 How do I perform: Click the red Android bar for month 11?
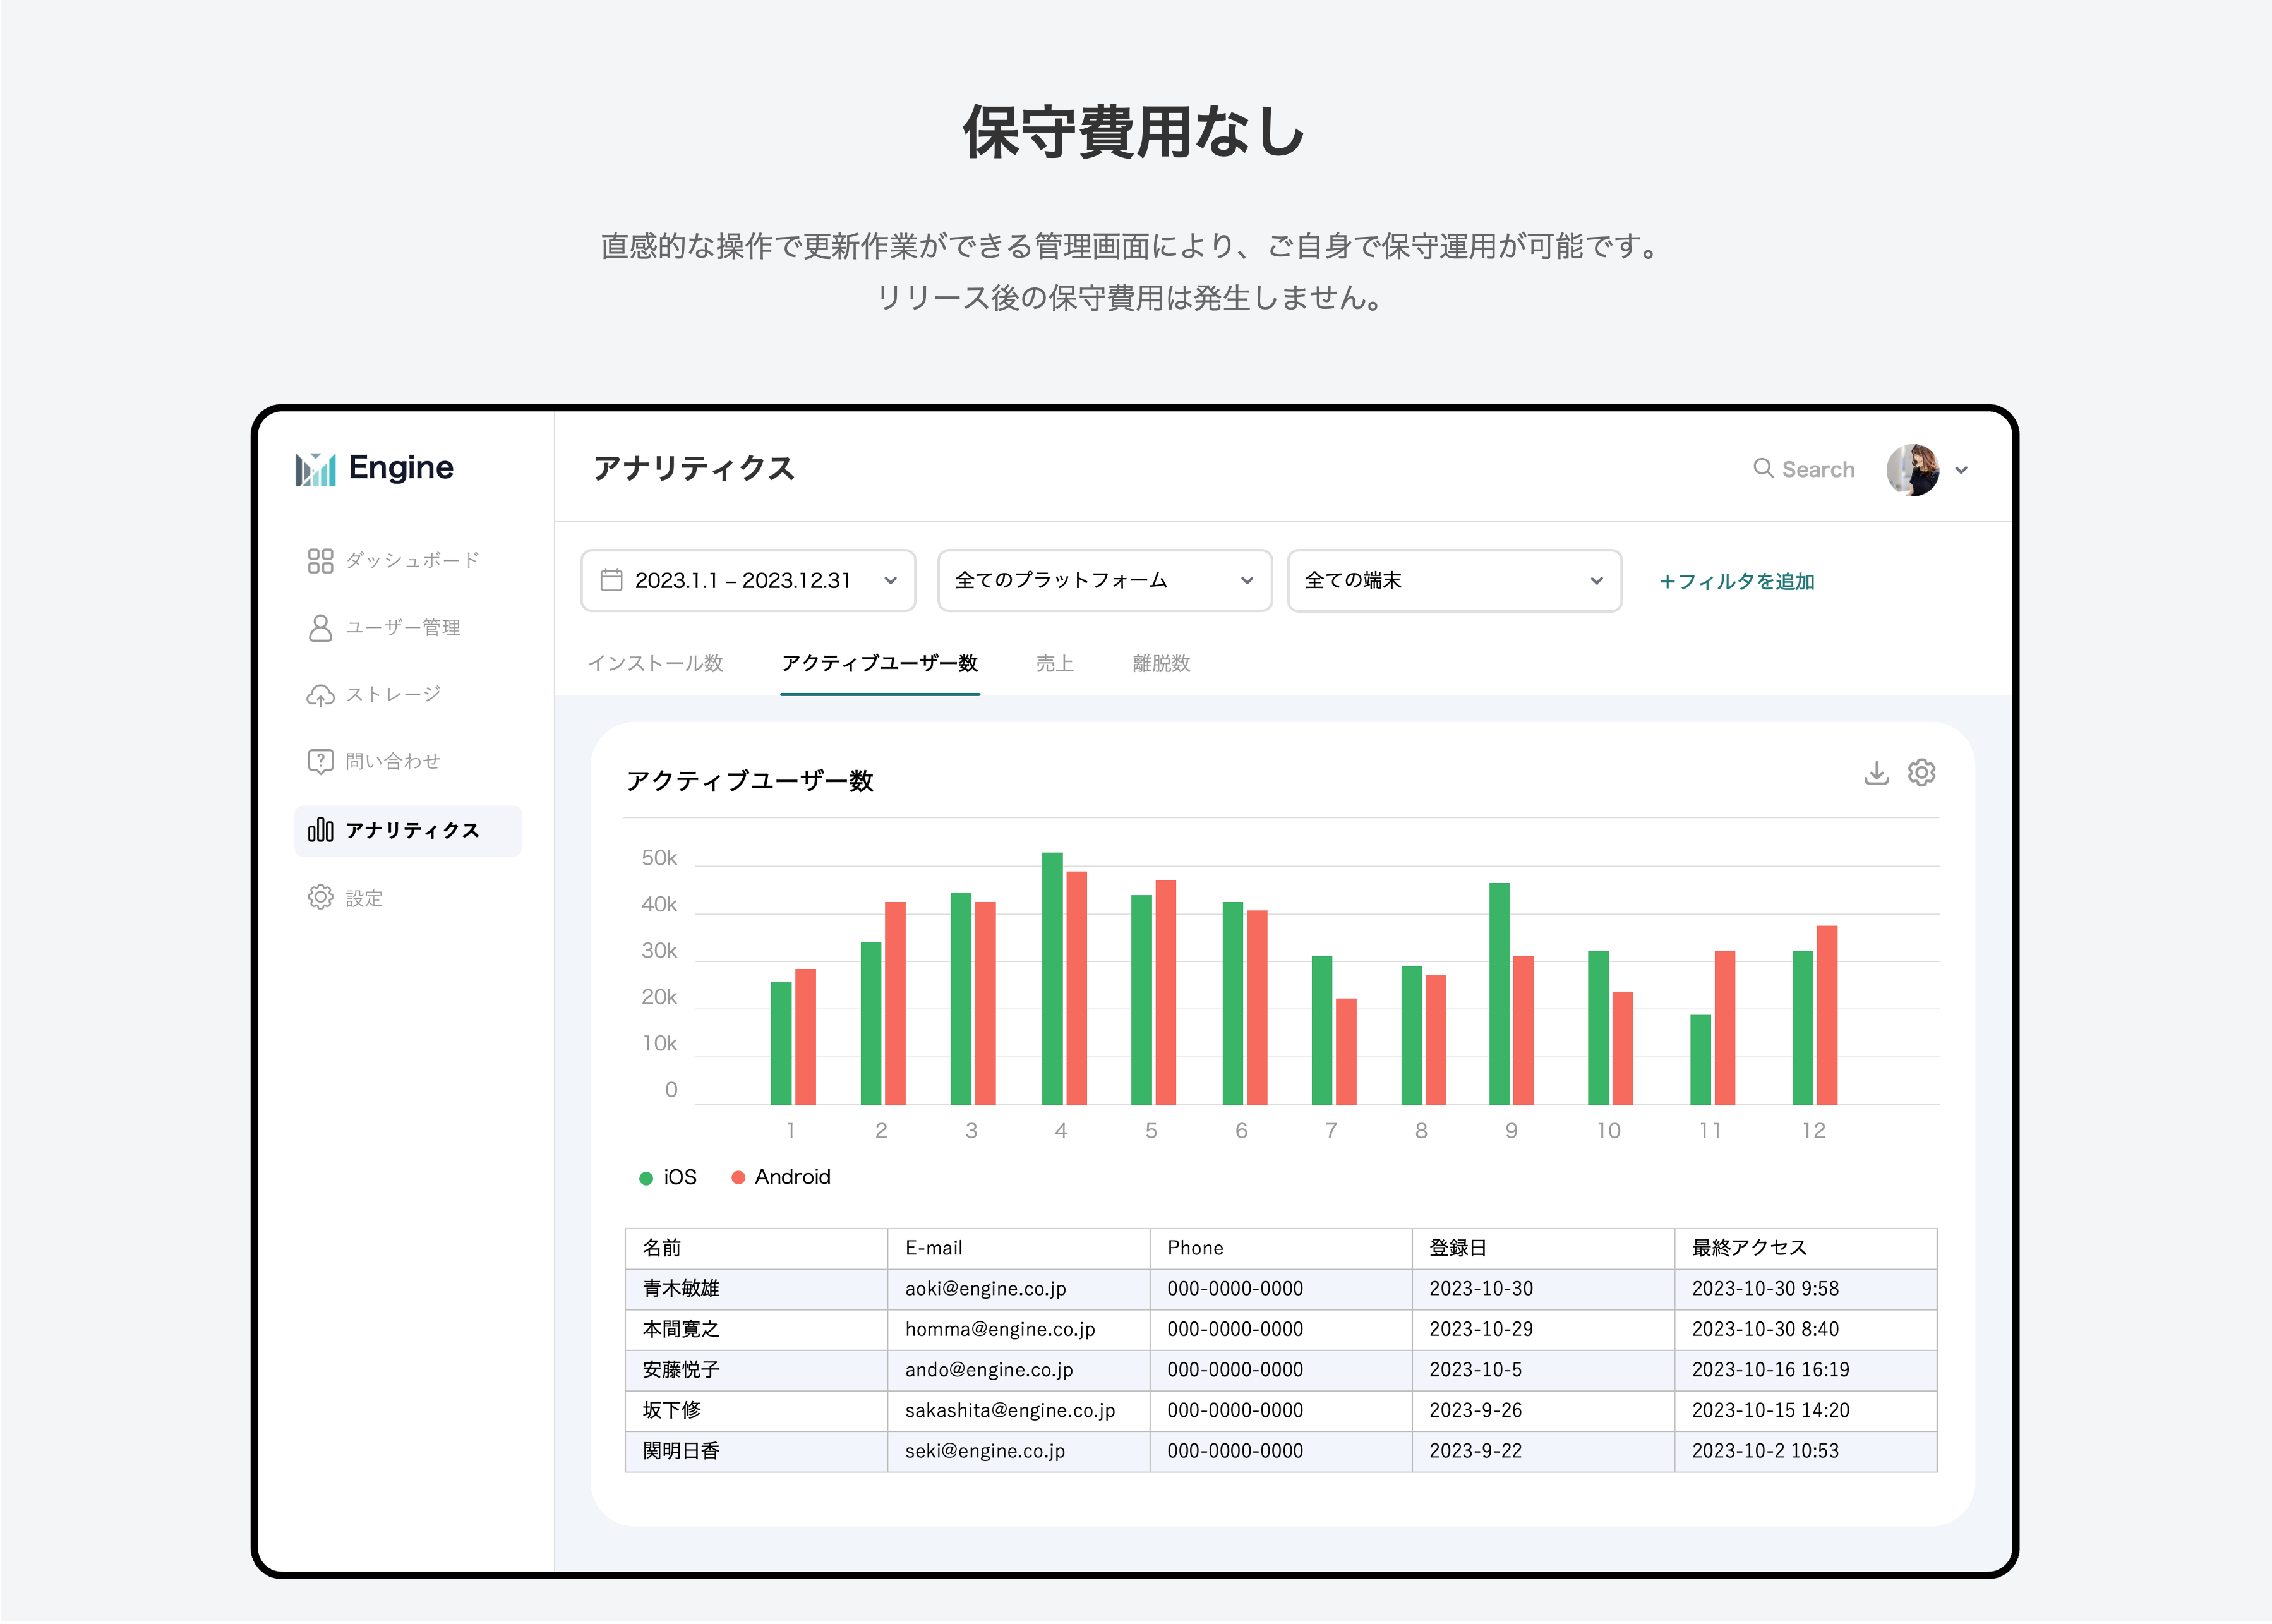pos(1725,1028)
